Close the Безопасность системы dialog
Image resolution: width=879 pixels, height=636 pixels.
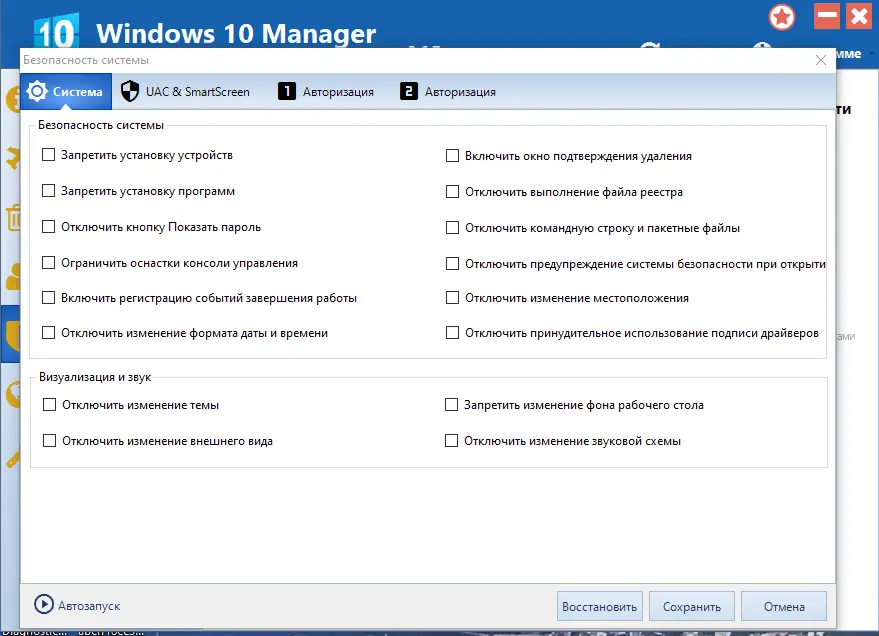[x=821, y=60]
